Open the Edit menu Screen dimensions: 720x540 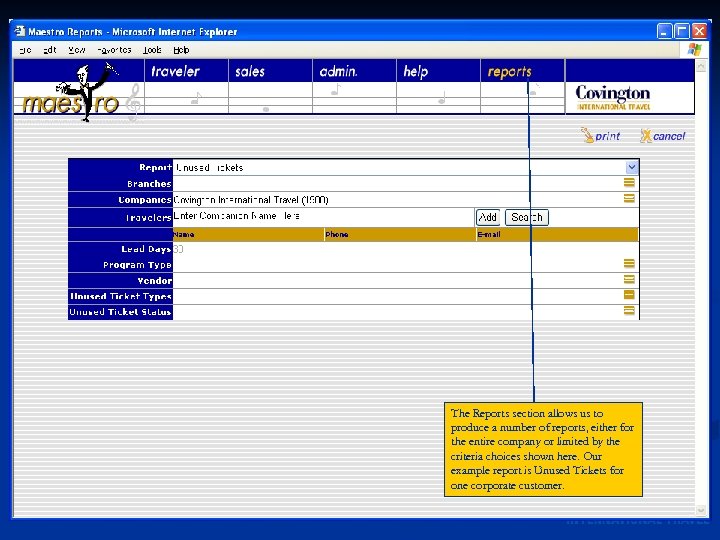point(50,50)
